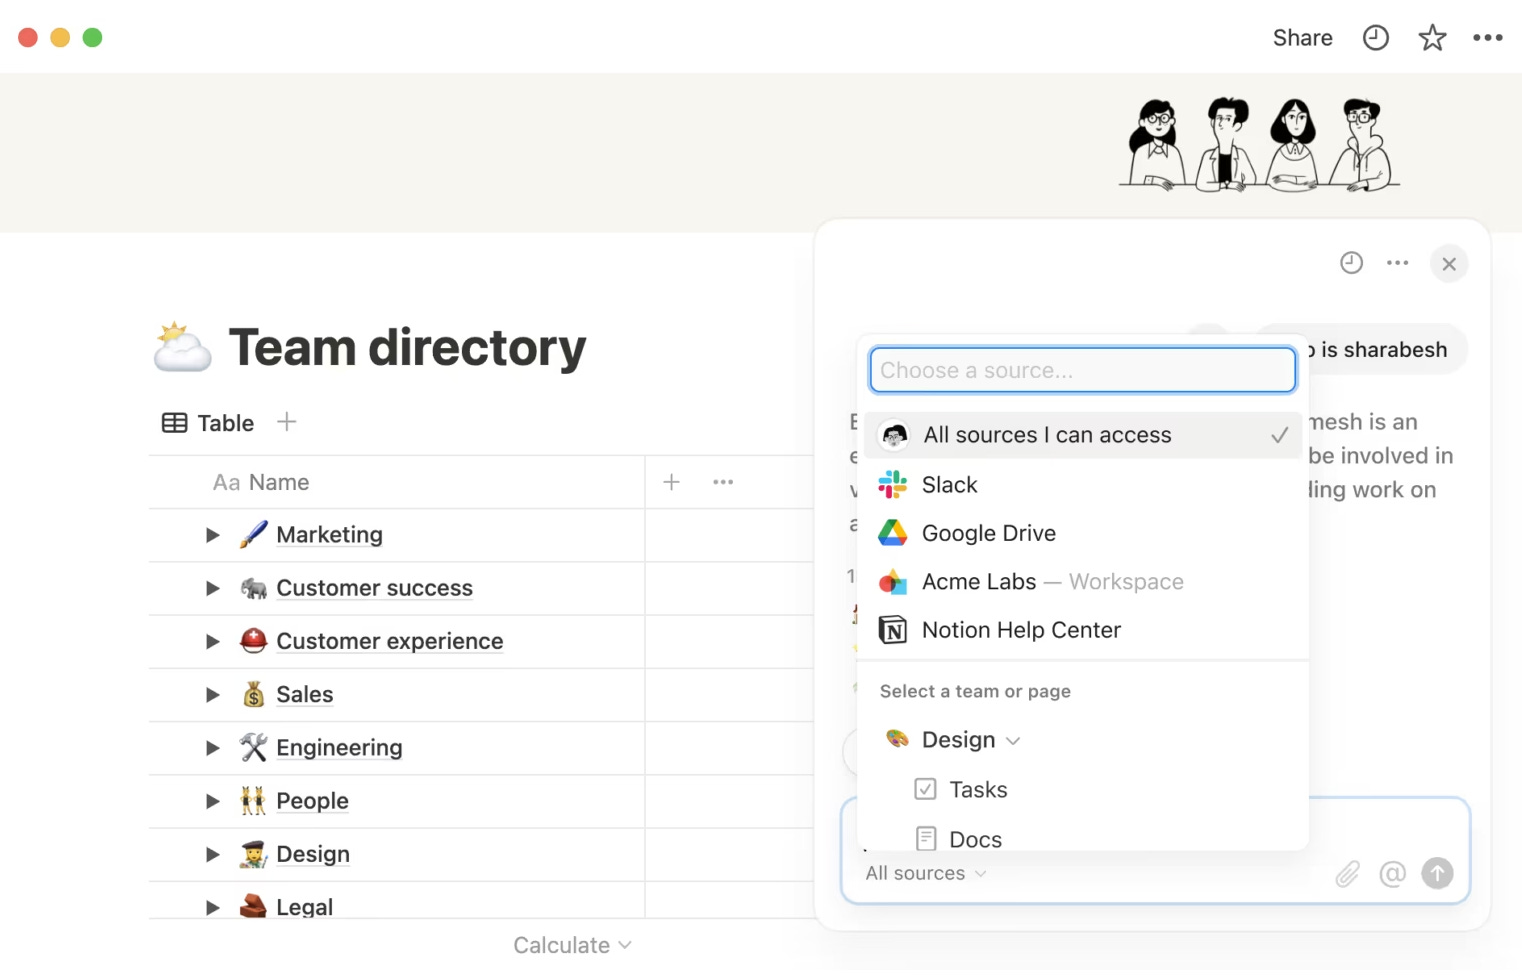This screenshot has height=978, width=1522.
Task: Expand the Legal row toggle
Action: (x=212, y=907)
